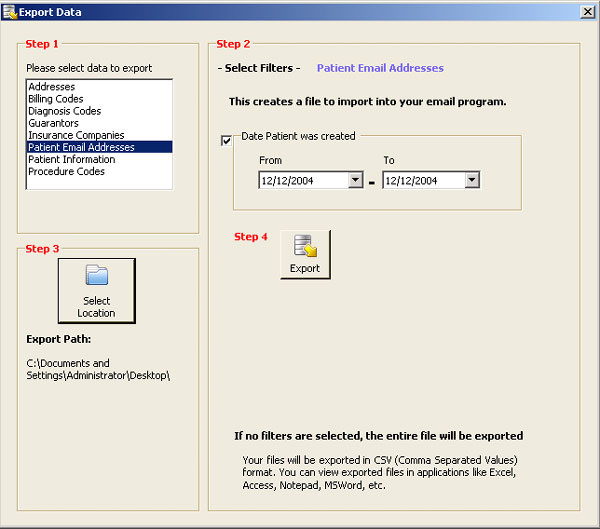The height and width of the screenshot is (529, 600).
Task: Click inside the To date text field
Action: click(422, 180)
